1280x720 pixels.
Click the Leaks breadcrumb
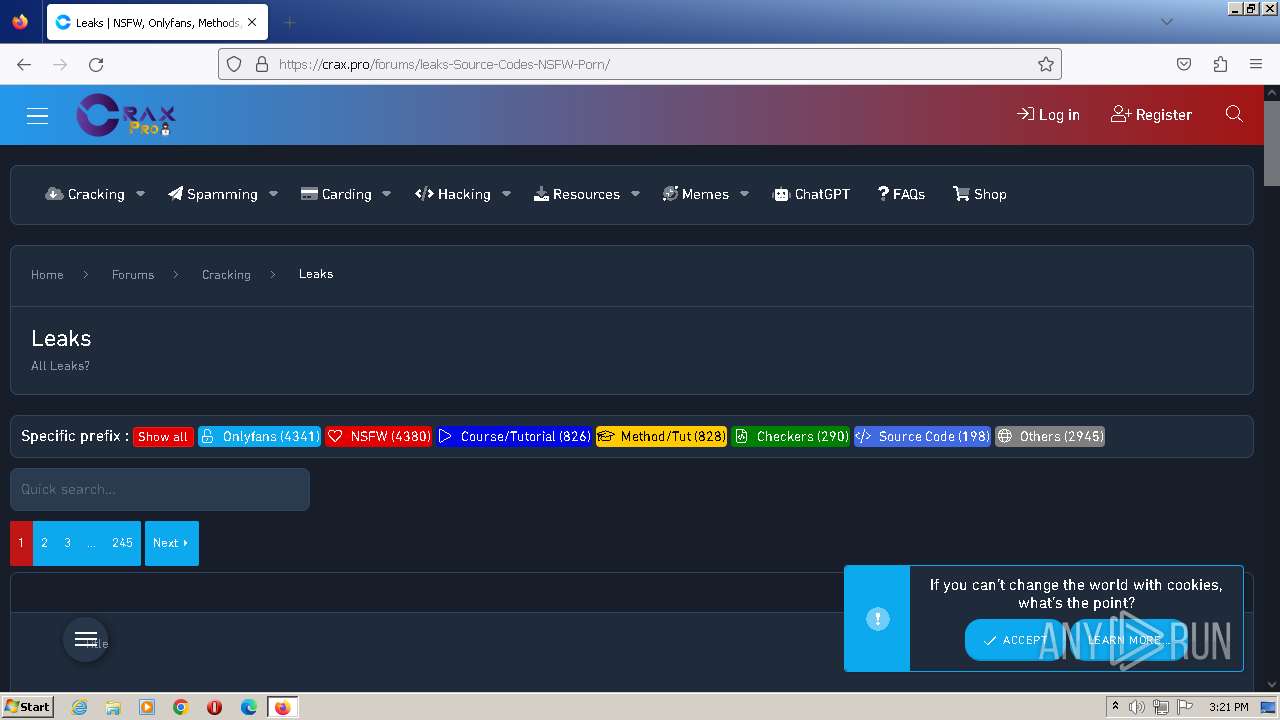pos(316,274)
